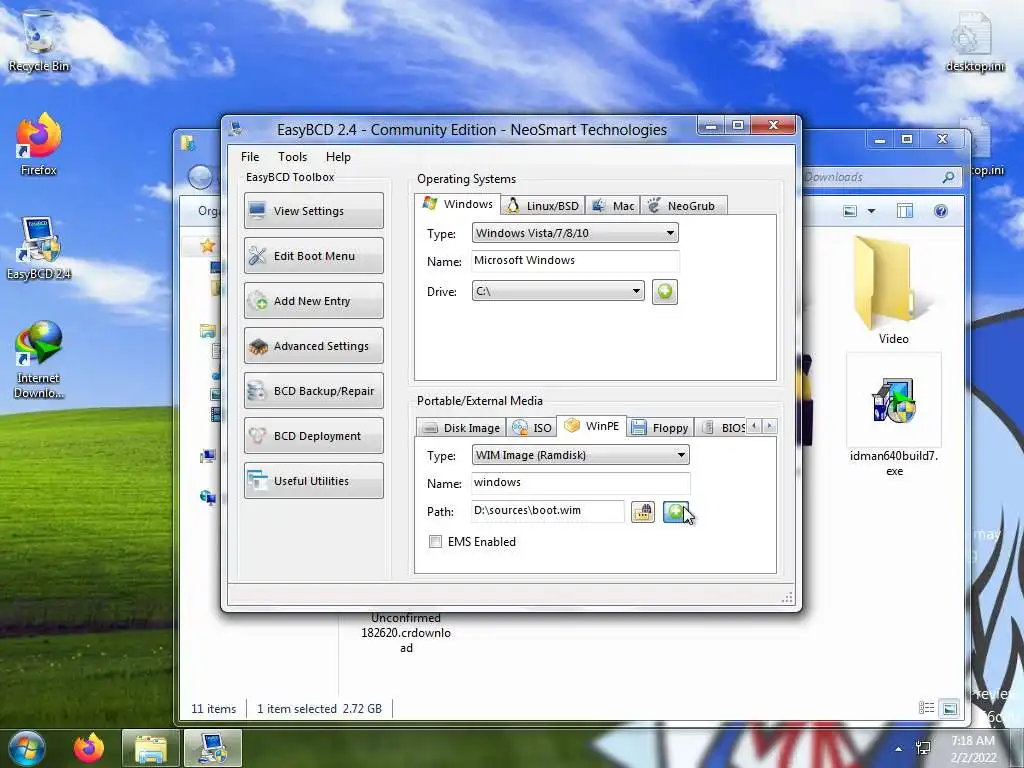The image size is (1024, 768).
Task: Switch Explorer to large icons view
Action: point(950,708)
